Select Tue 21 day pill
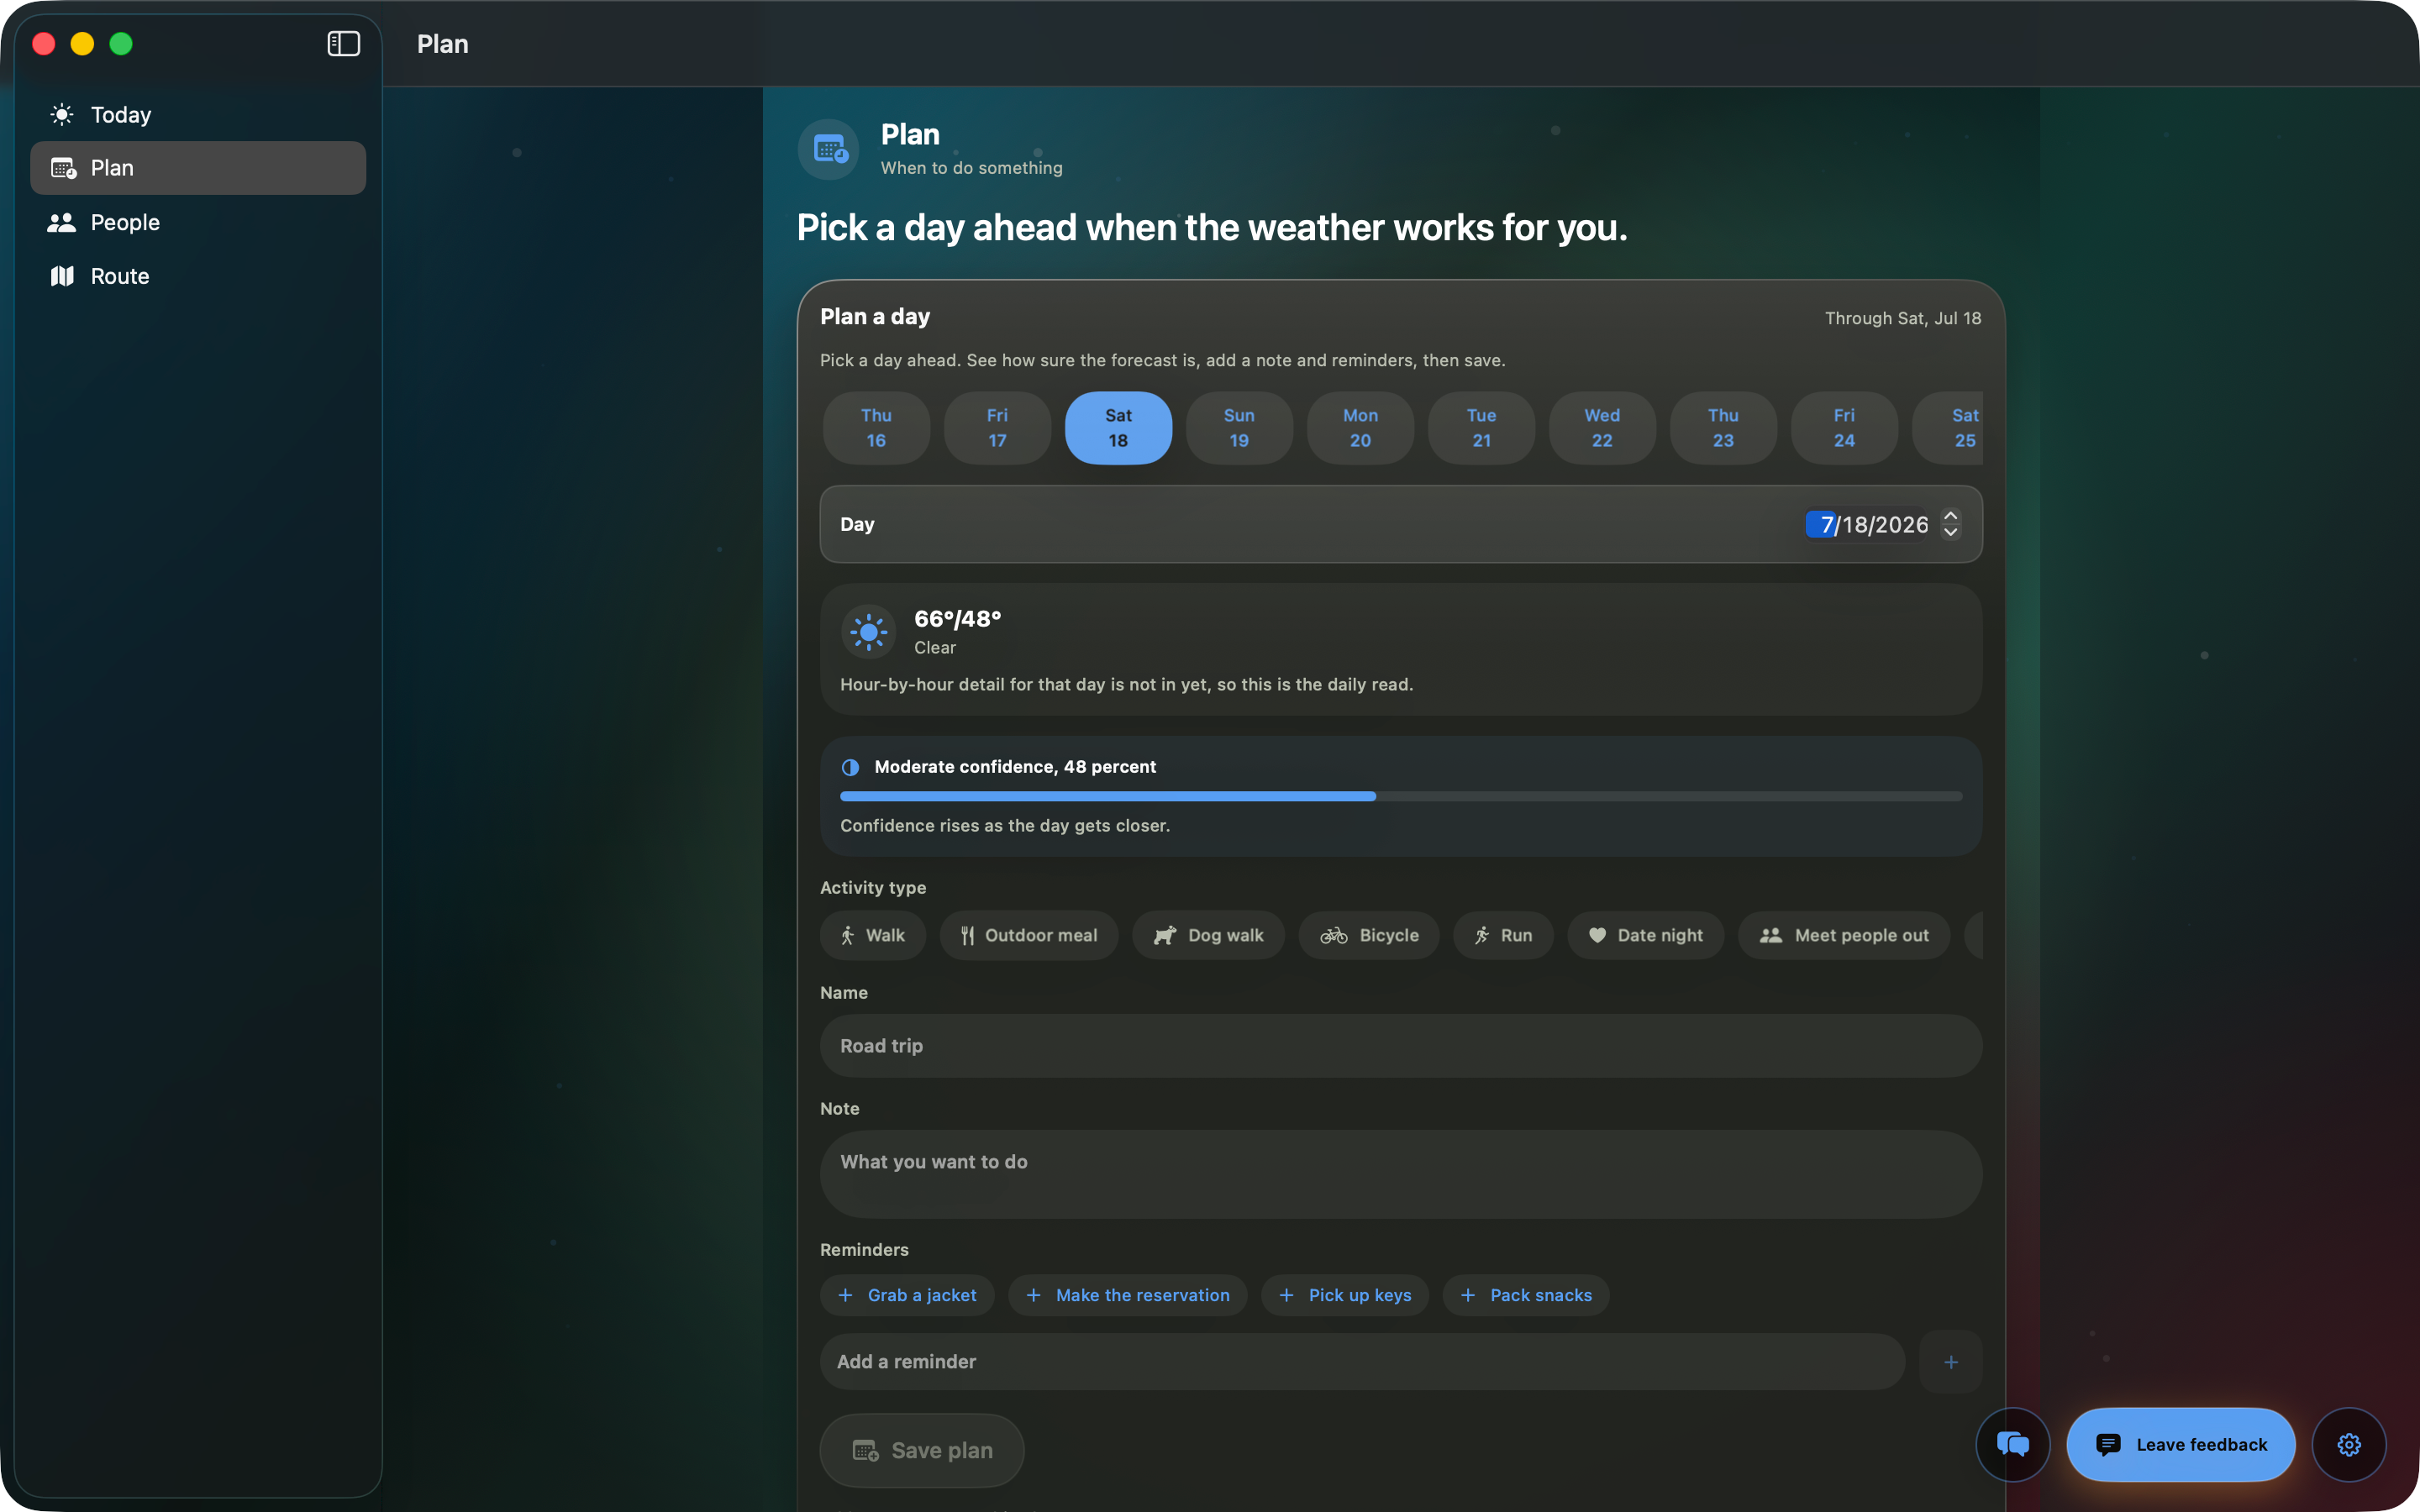2420x1512 pixels. [1481, 428]
